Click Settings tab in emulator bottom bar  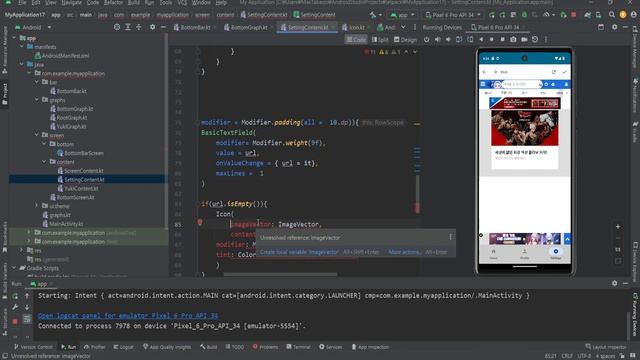[556, 253]
